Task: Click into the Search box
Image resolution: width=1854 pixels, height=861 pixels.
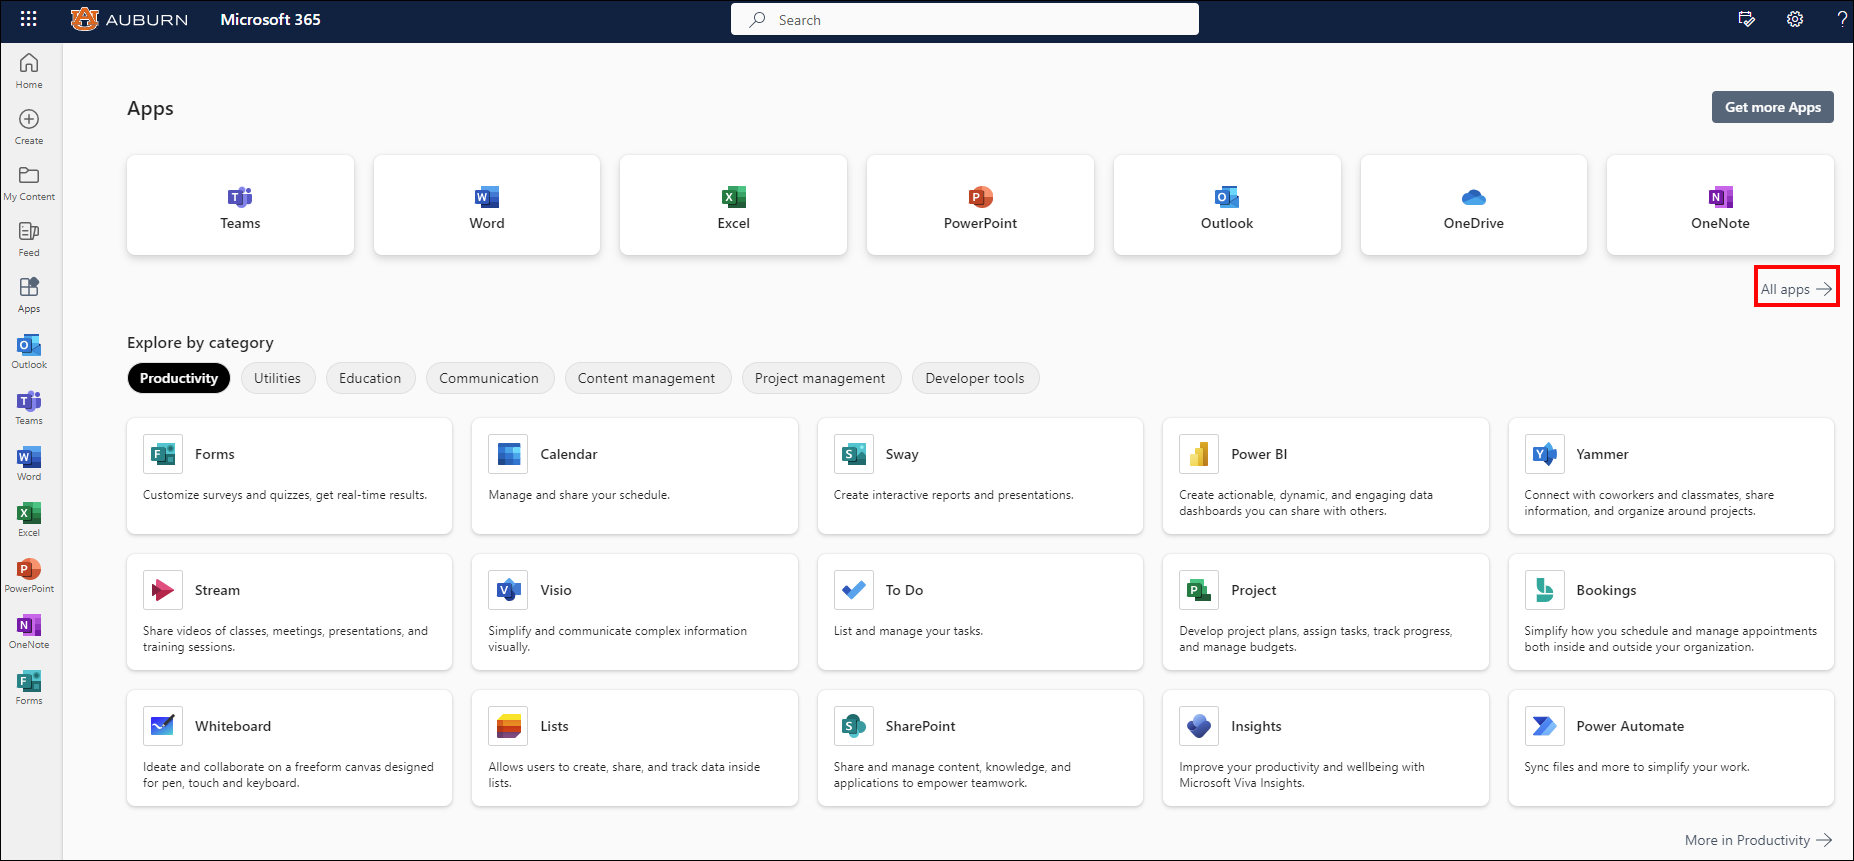Action: pyautogui.click(x=965, y=19)
